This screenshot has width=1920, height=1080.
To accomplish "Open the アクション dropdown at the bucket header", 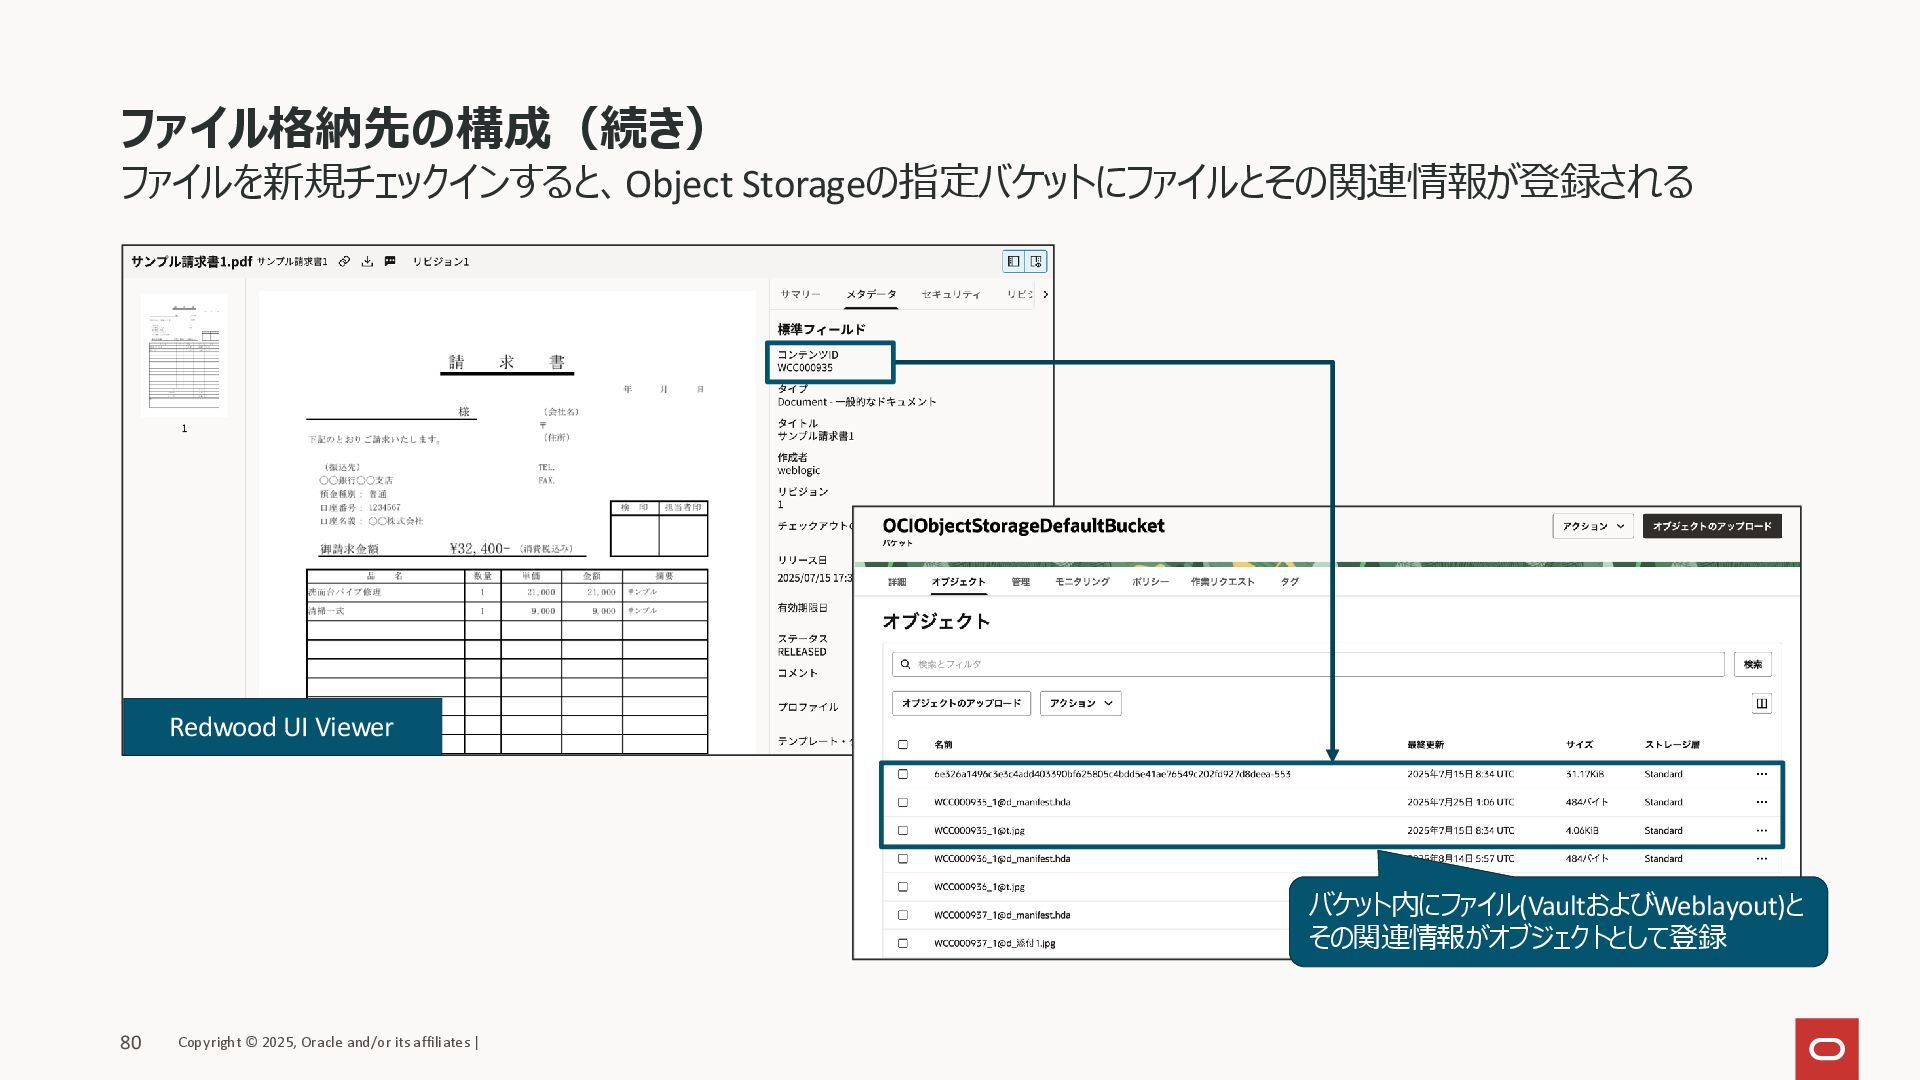I will coord(1592,526).
